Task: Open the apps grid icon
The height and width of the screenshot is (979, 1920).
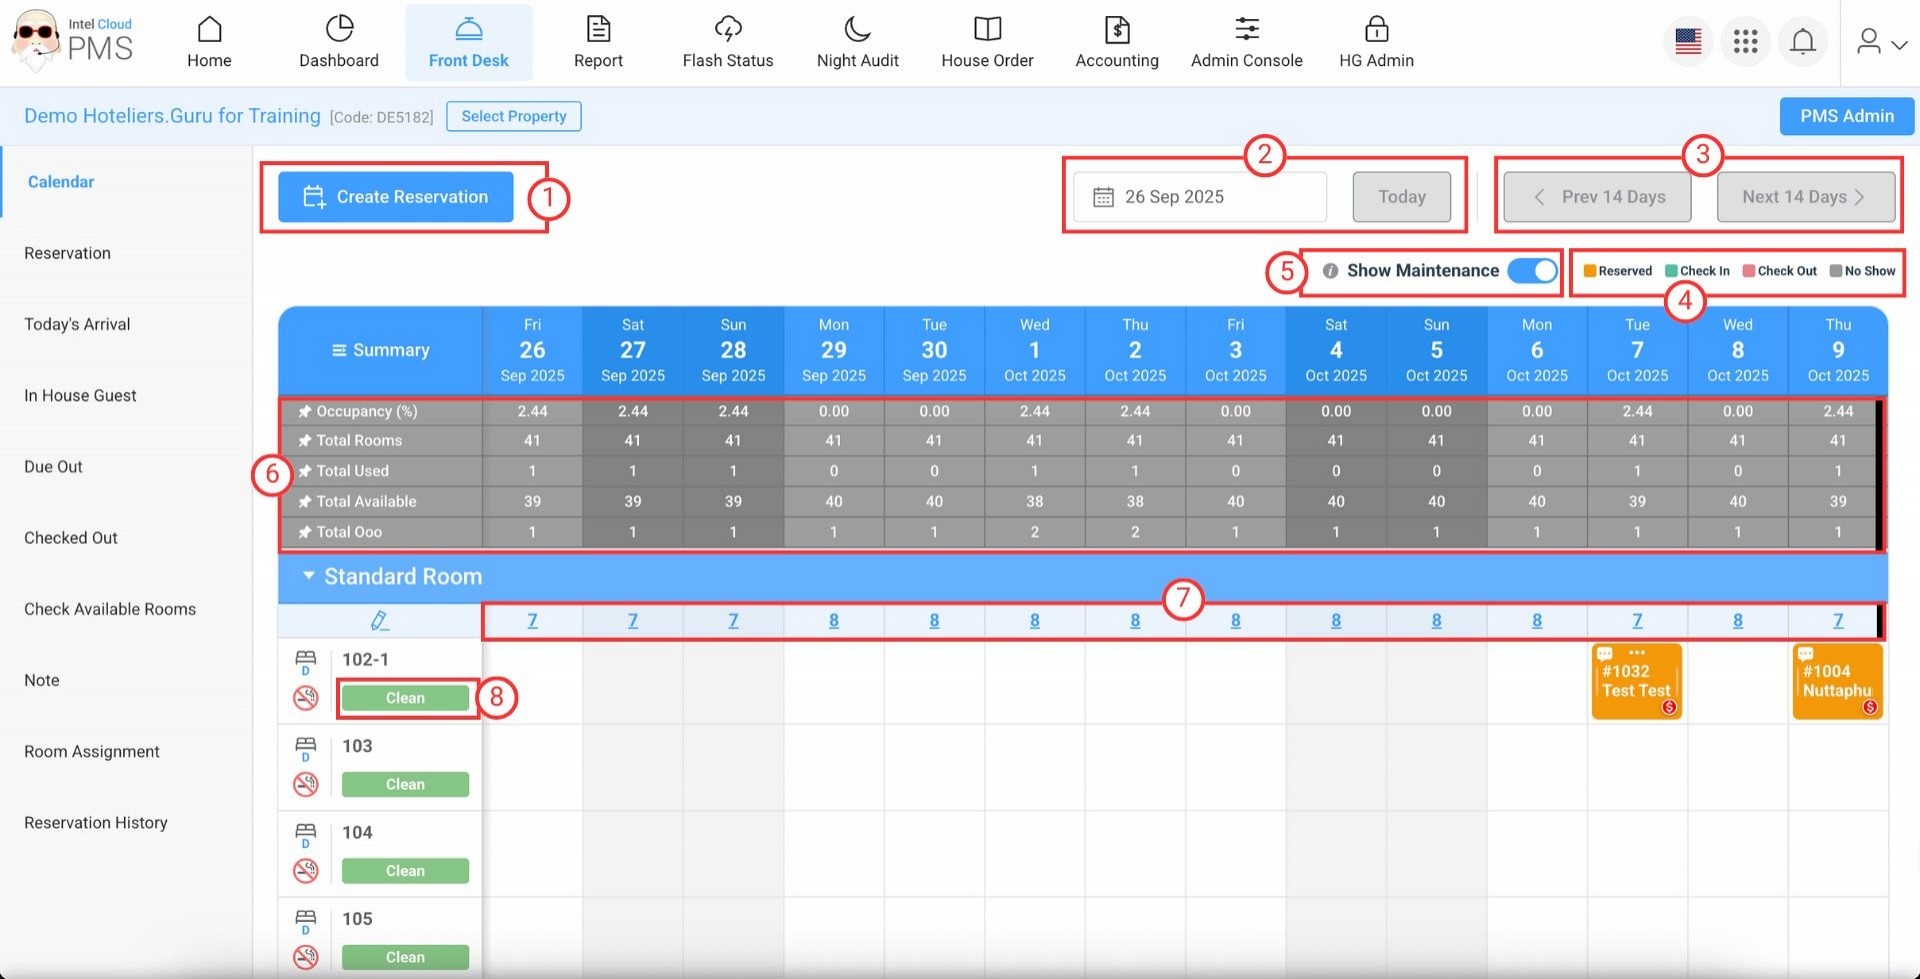Action: tap(1745, 42)
